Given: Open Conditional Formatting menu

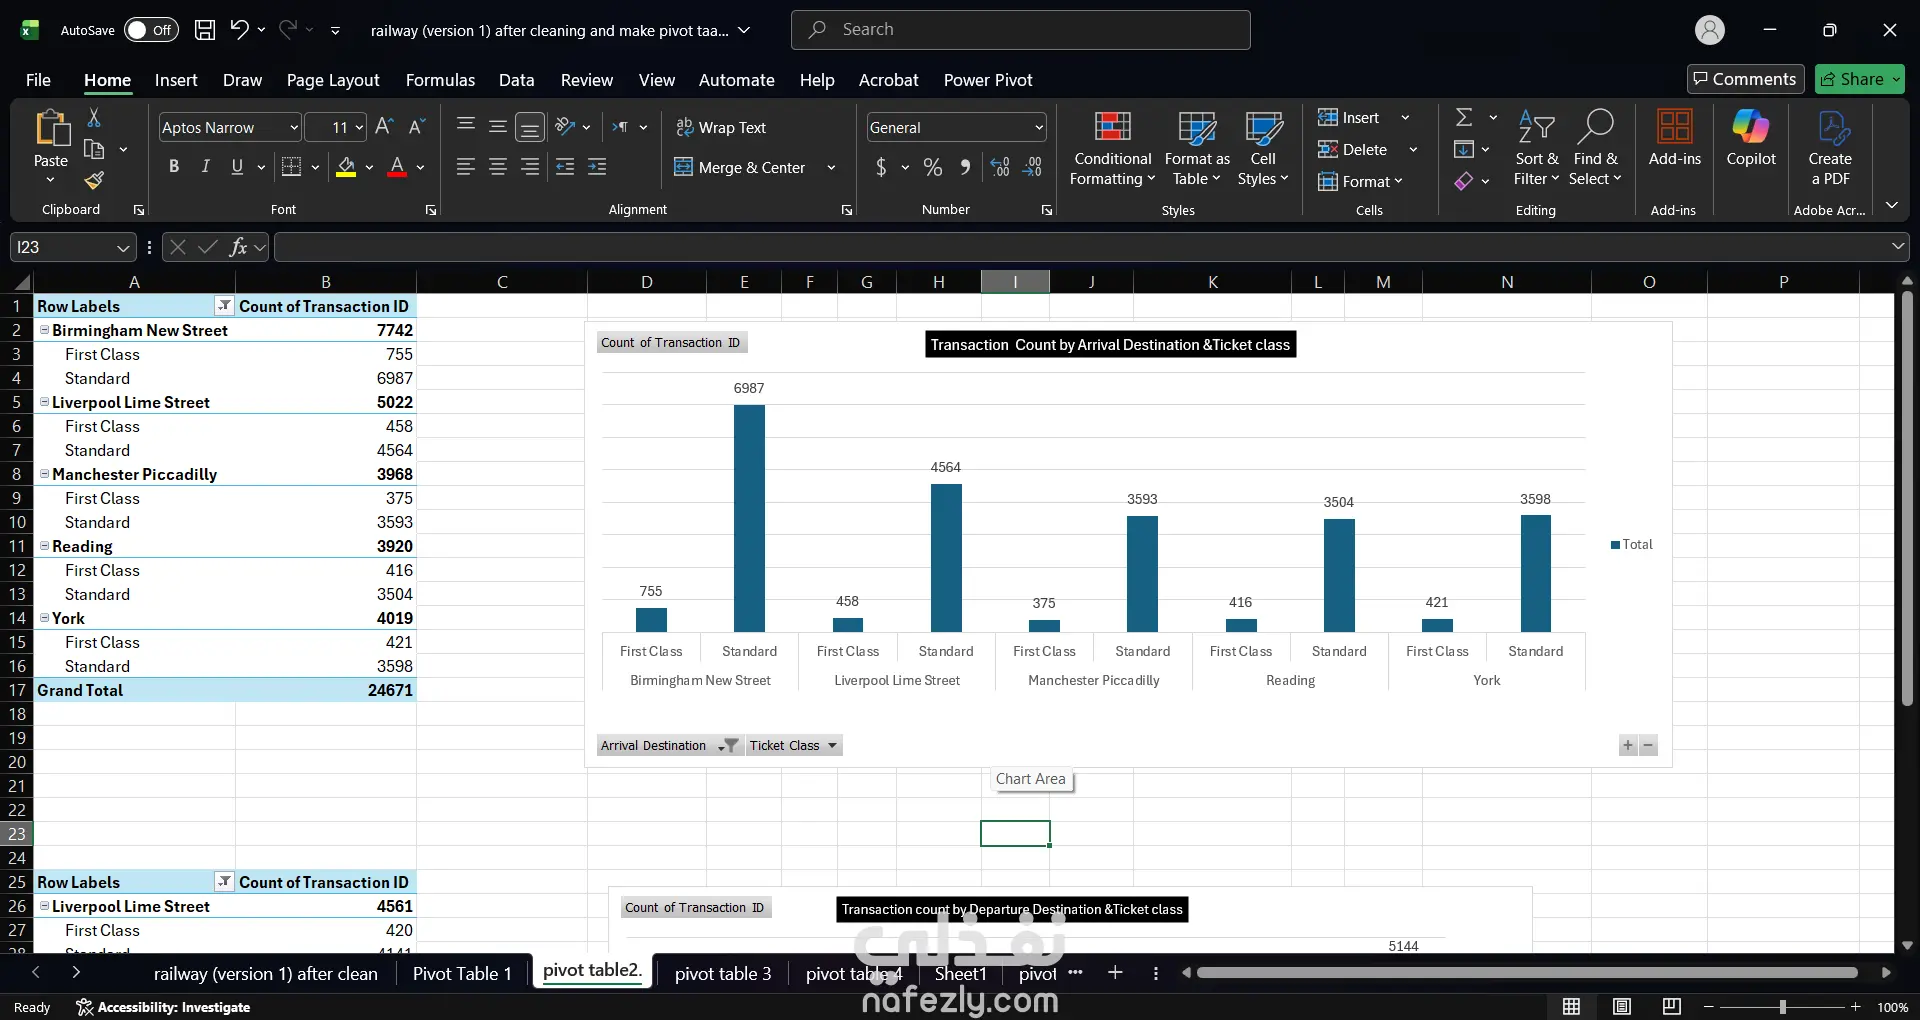Looking at the screenshot, I should point(1112,149).
